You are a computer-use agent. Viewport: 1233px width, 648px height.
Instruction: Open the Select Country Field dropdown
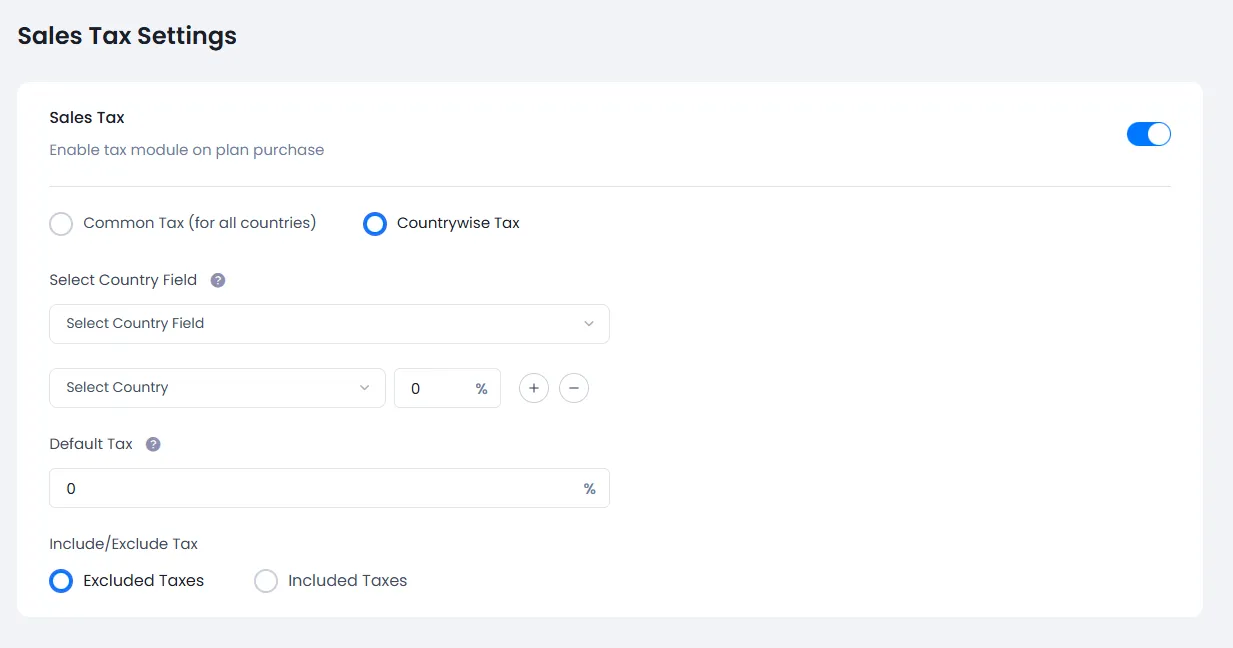pos(320,324)
